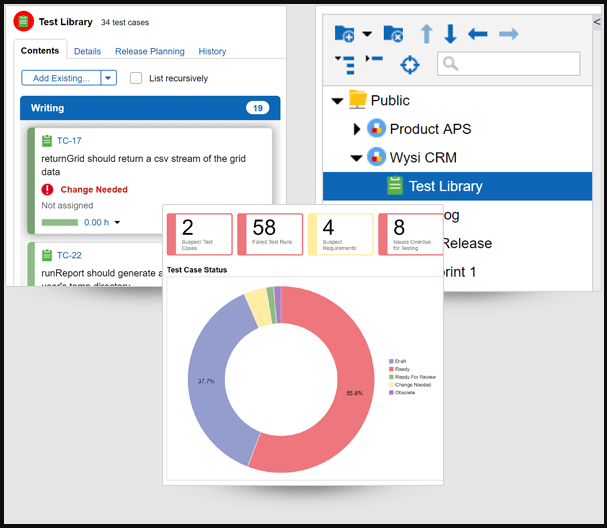Click the yellow Change Needed donut segment

pos(258,308)
